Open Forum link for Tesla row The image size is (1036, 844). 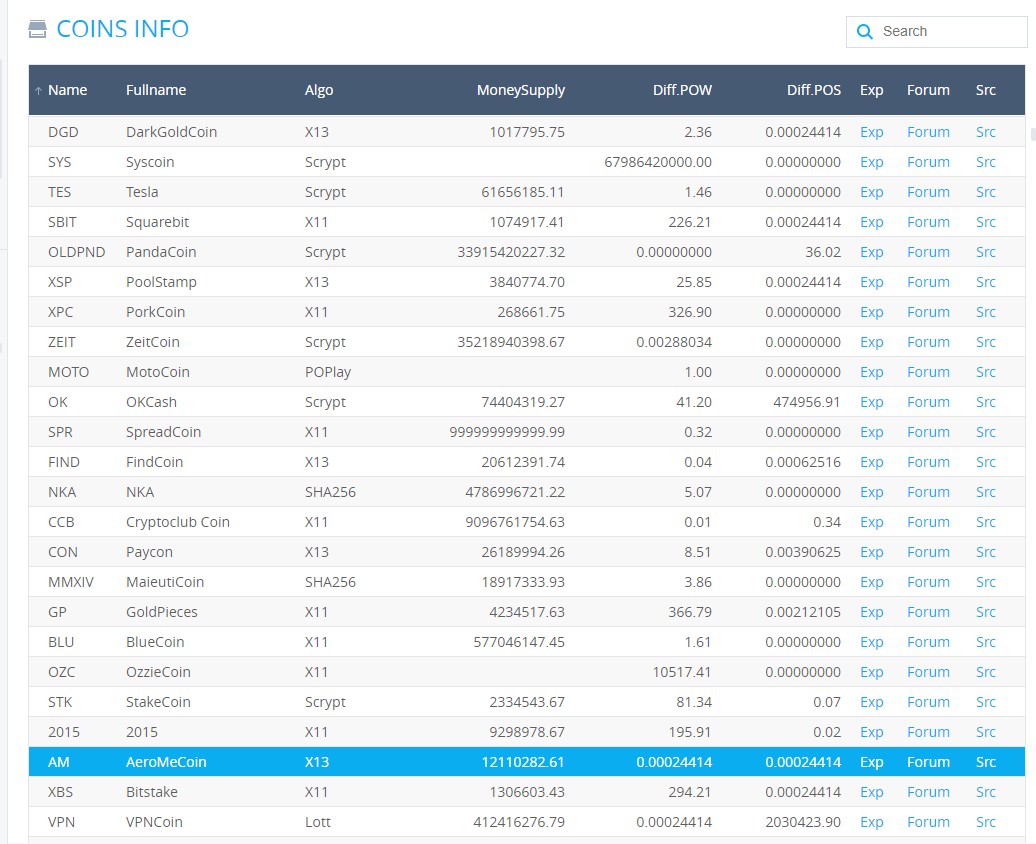pyautogui.click(x=928, y=192)
